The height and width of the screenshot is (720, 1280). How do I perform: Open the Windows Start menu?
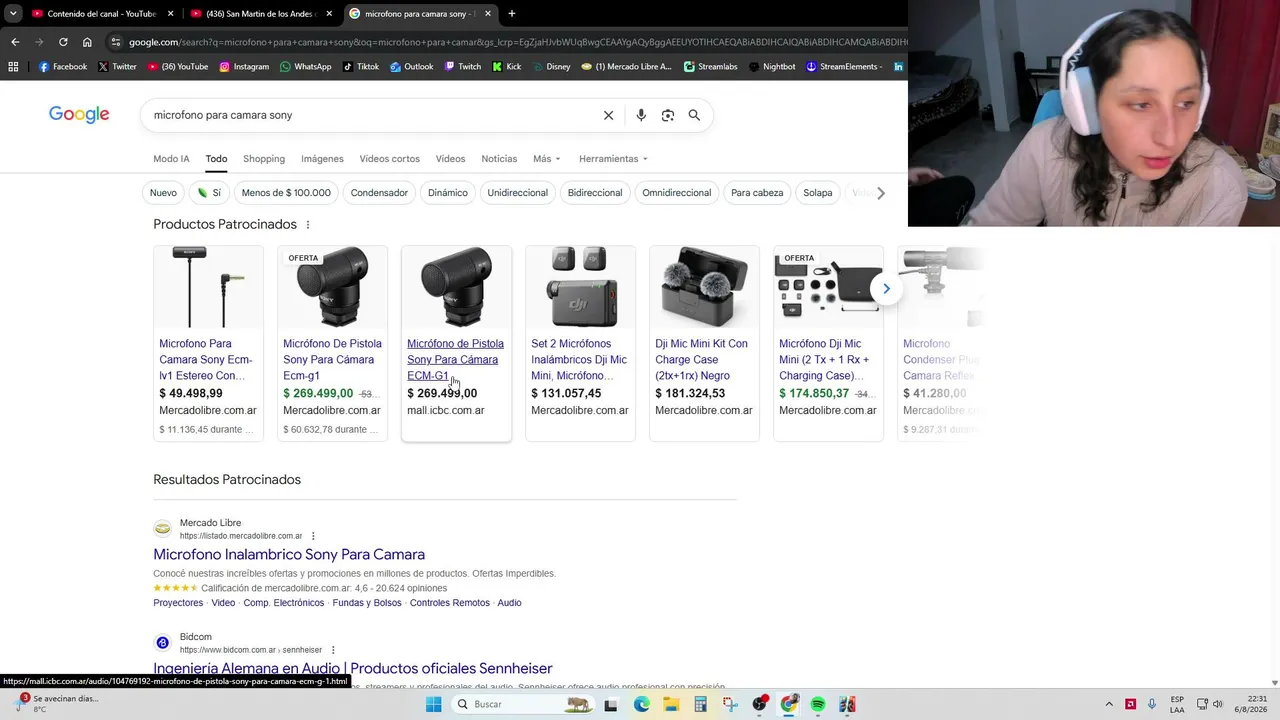(x=433, y=704)
